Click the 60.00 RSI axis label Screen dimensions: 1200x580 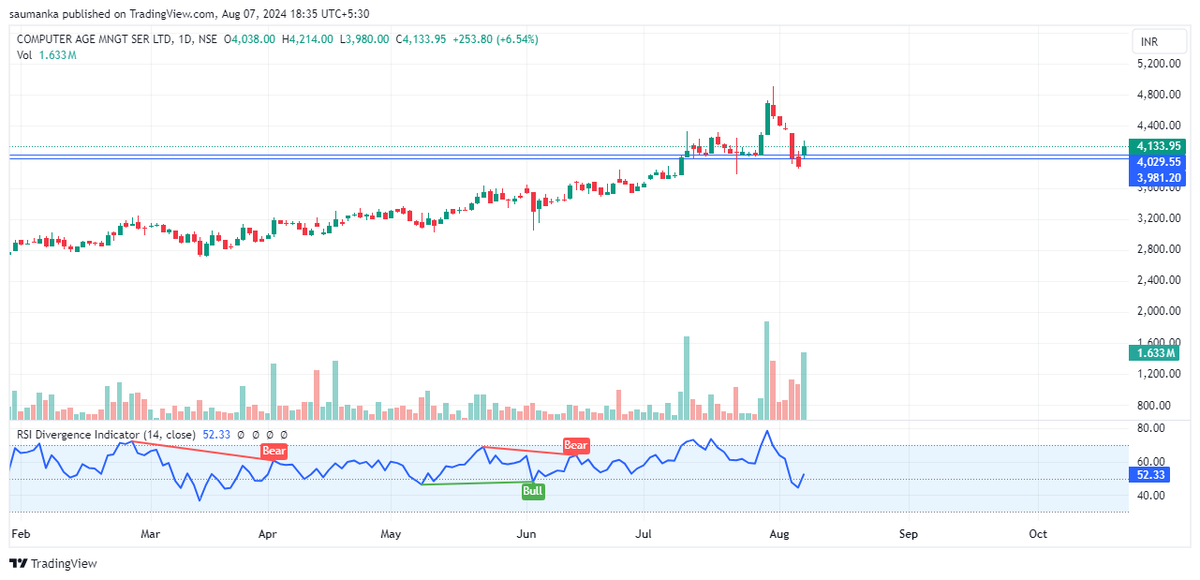coord(1152,462)
